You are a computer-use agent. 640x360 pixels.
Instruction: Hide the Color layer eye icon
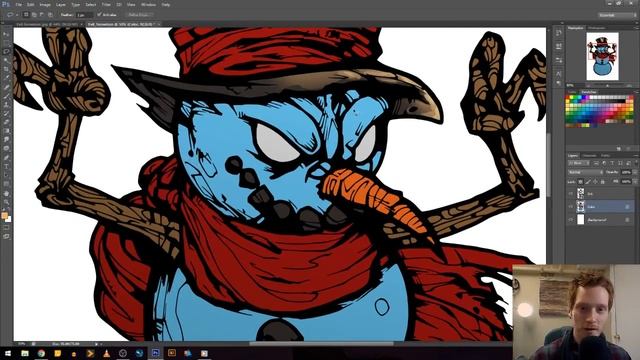pos(571,207)
